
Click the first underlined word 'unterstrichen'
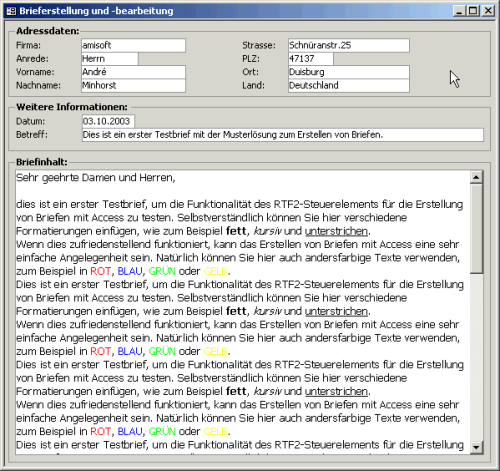pyautogui.click(x=336, y=231)
